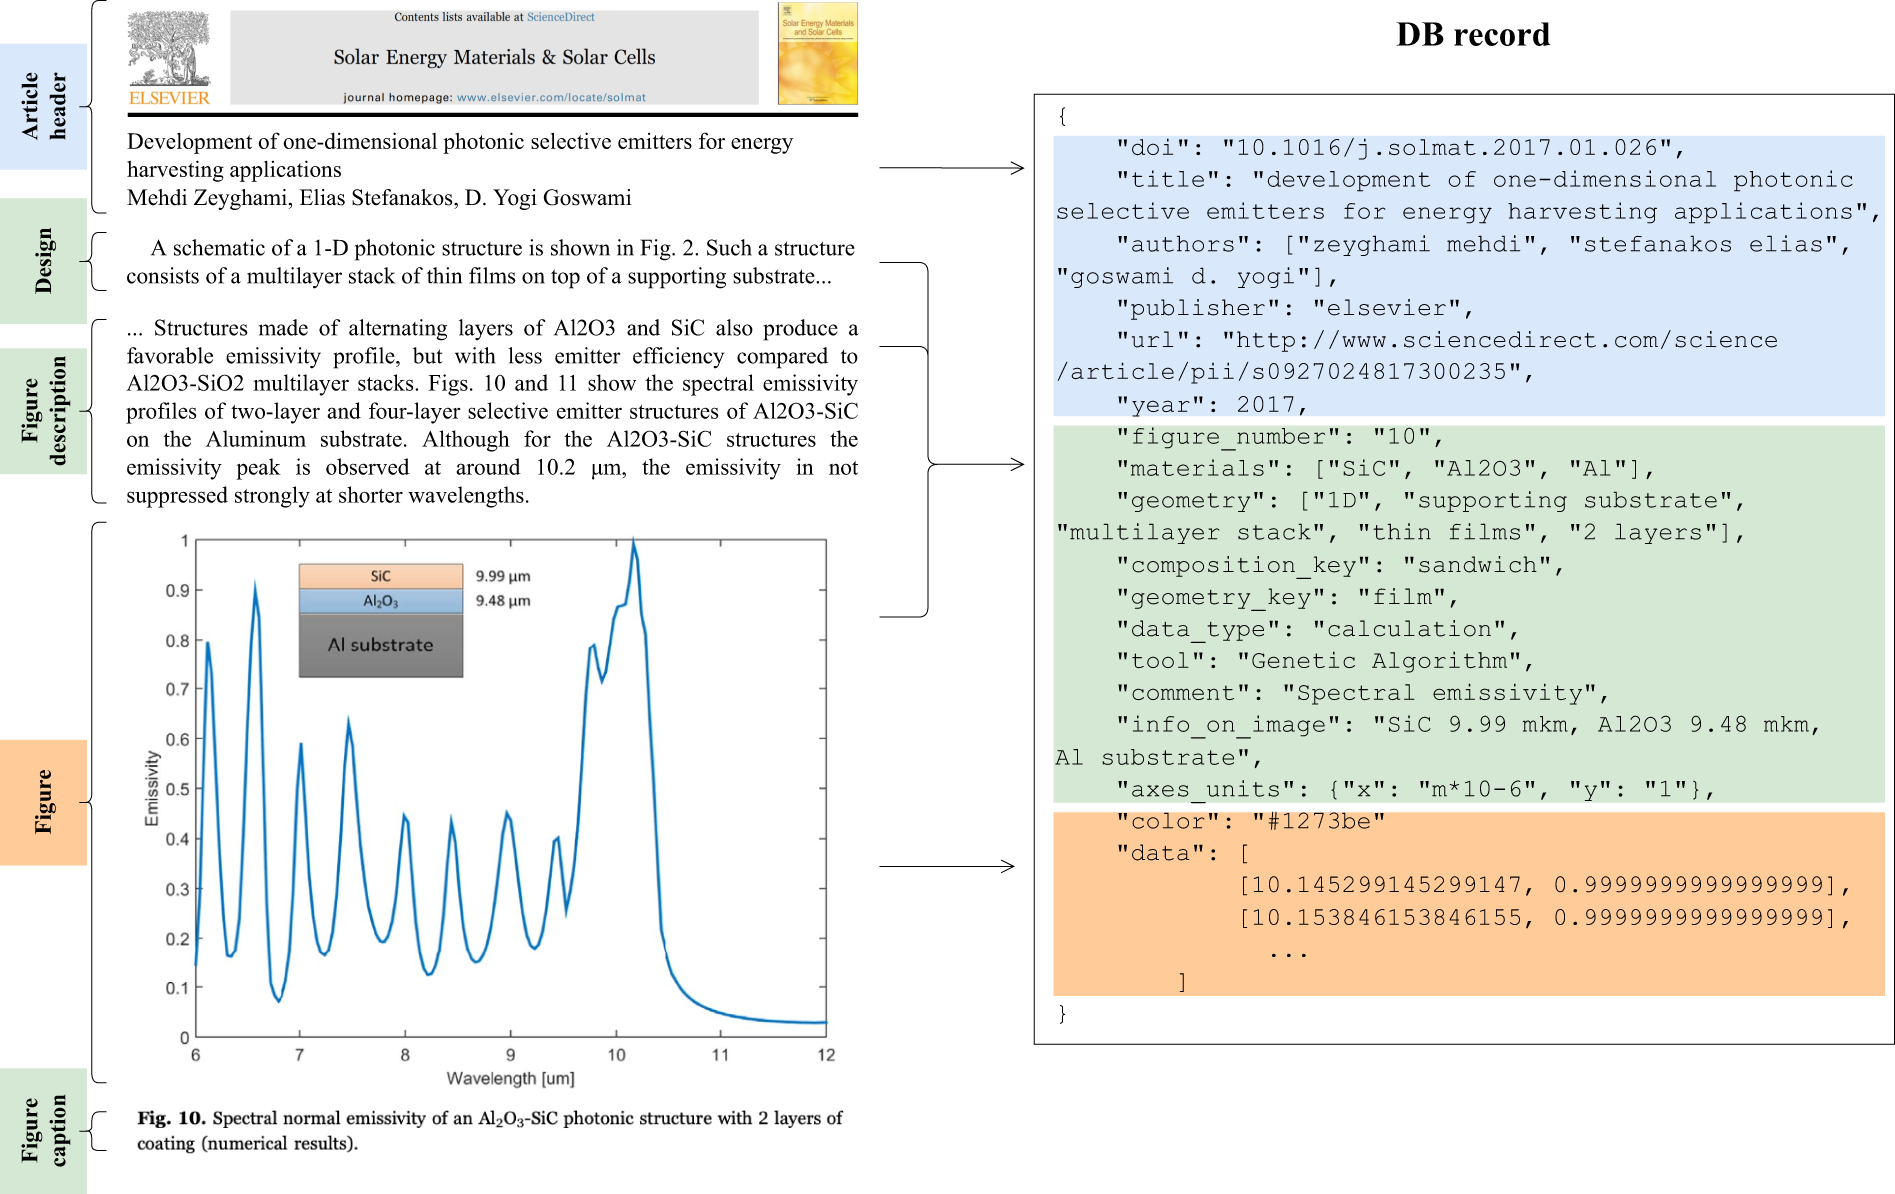Viewport: 1895px width, 1194px height.
Task: Click the 'DB record' heading
Action: (x=1473, y=35)
